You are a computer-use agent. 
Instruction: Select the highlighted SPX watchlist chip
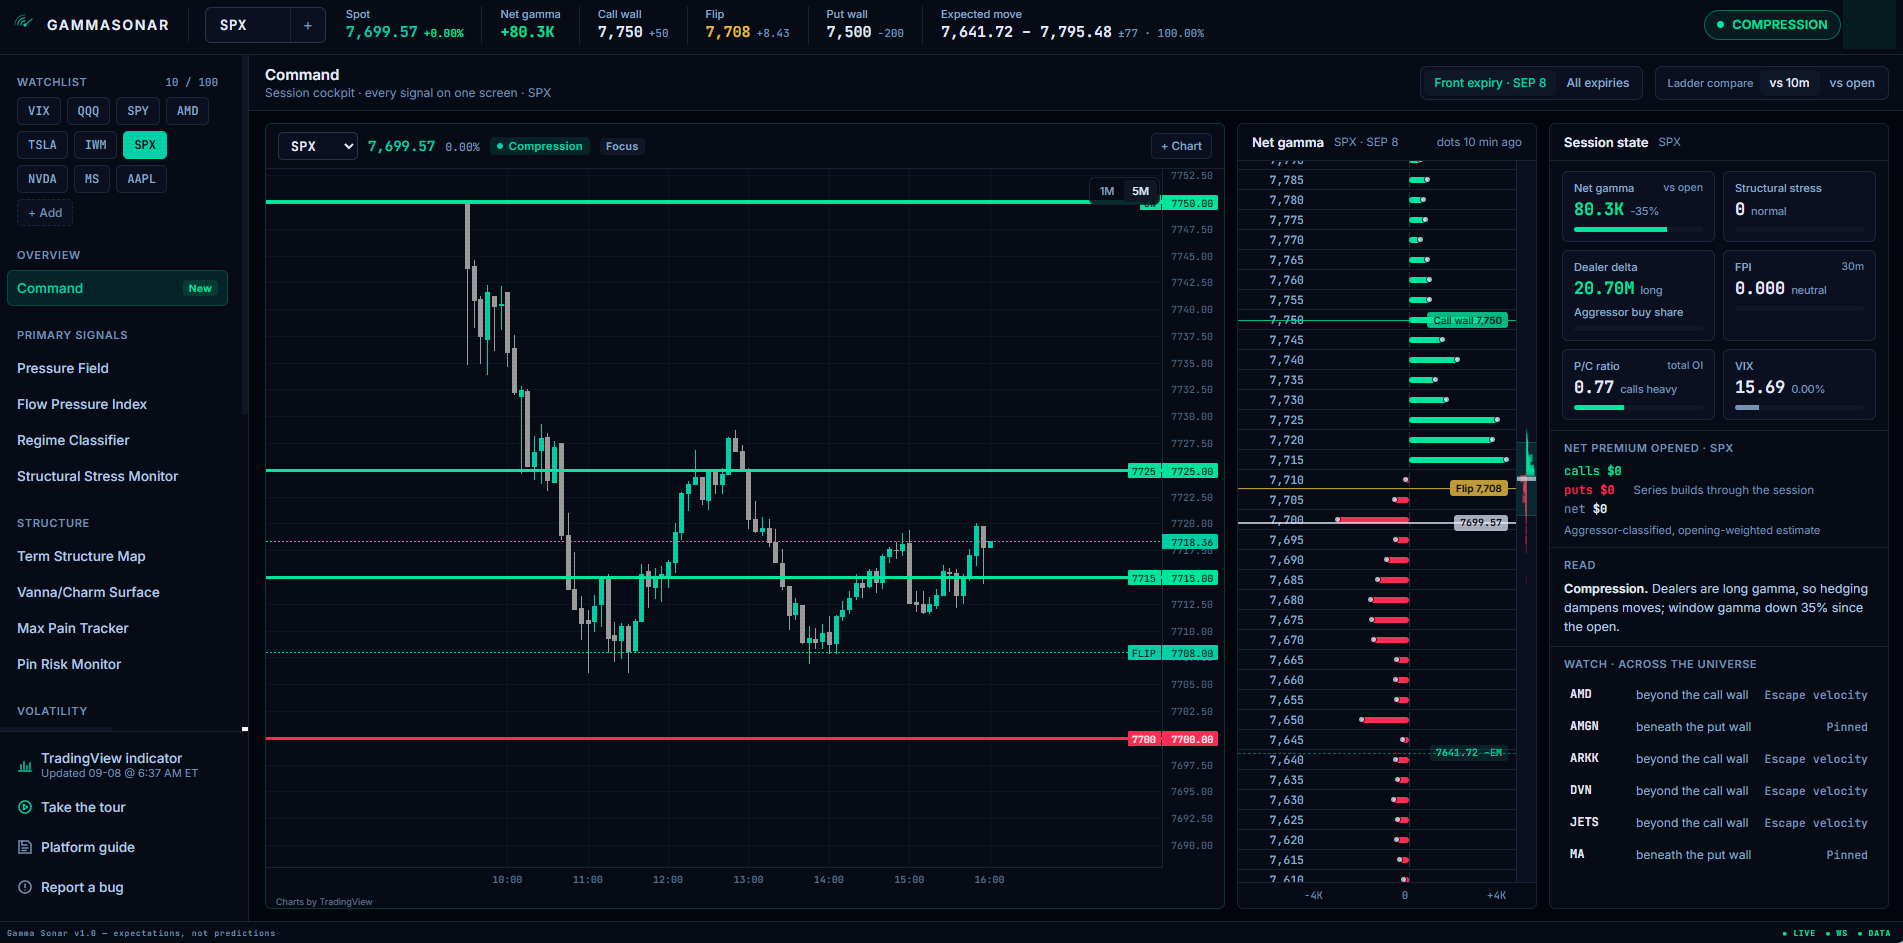click(145, 145)
